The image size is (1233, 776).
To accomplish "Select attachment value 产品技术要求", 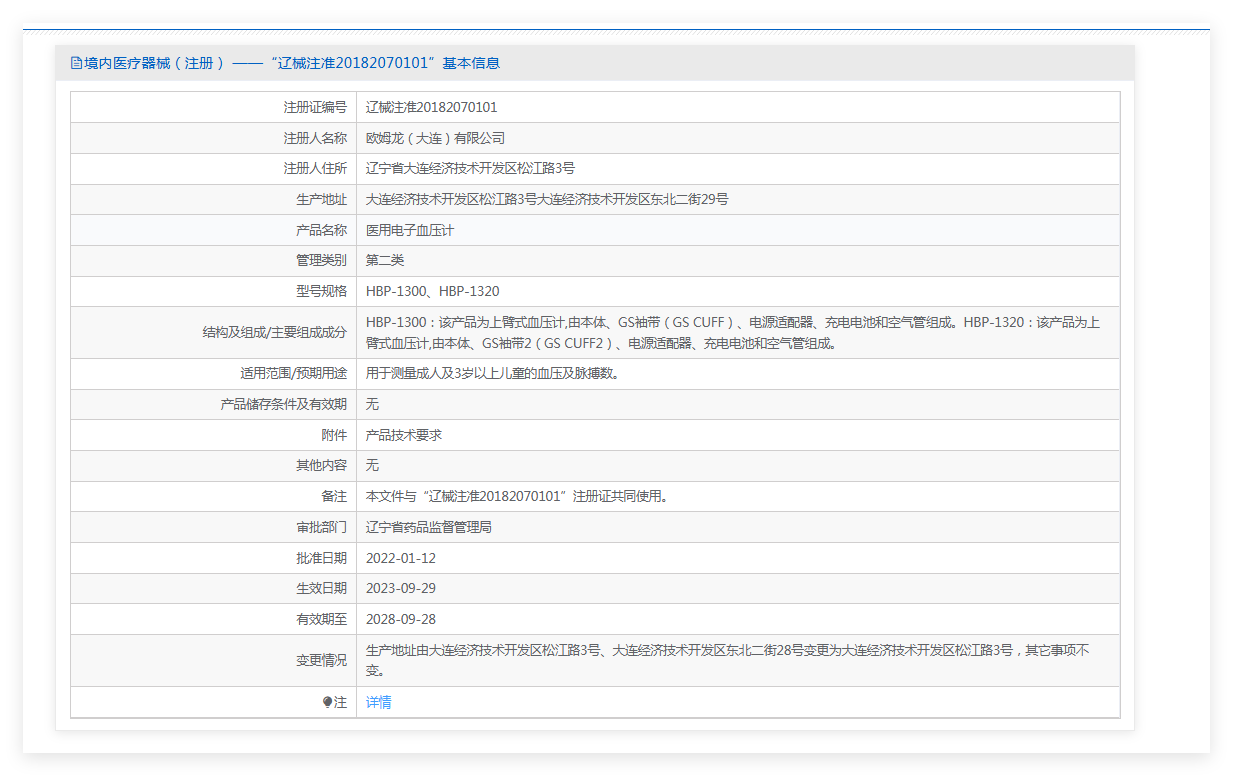I will click(404, 435).
